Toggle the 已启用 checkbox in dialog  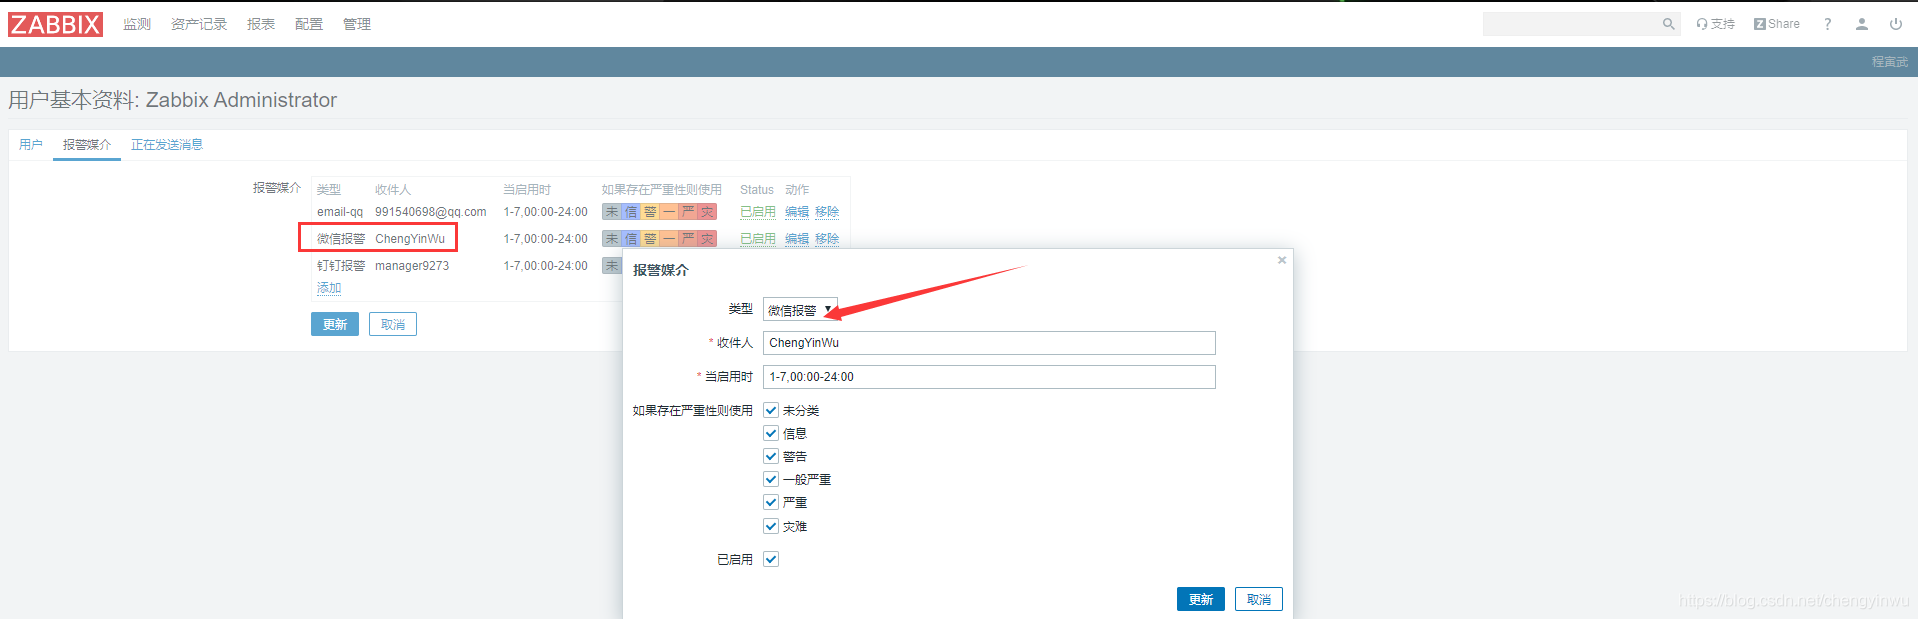coord(771,559)
